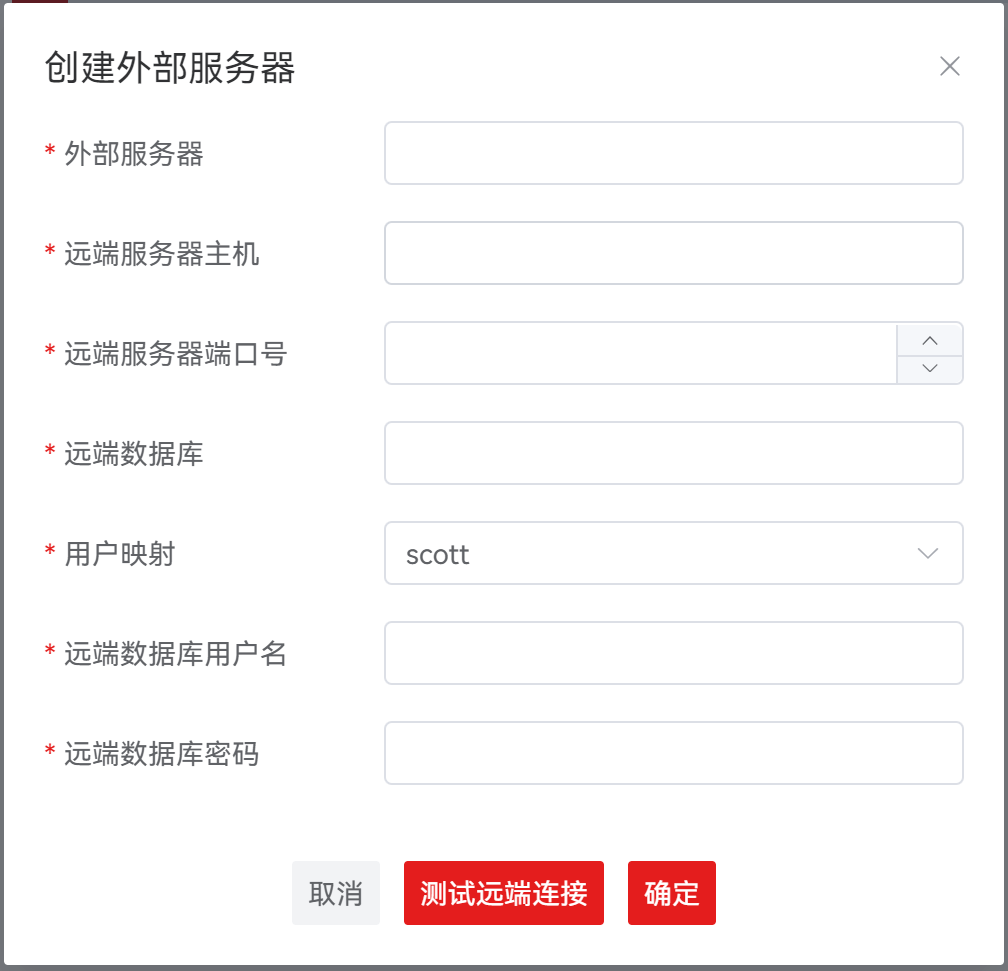The image size is (1008, 971).
Task: Click the 外部服务器 field label
Action: pos(134,154)
